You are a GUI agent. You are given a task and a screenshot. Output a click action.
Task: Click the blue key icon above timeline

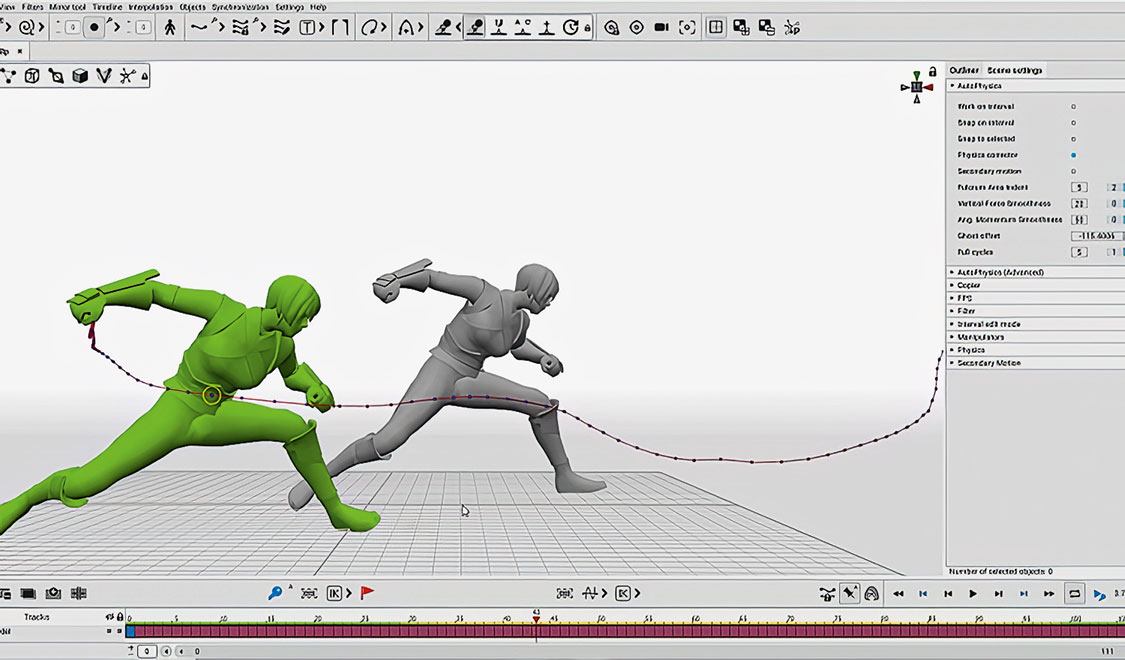click(275, 593)
